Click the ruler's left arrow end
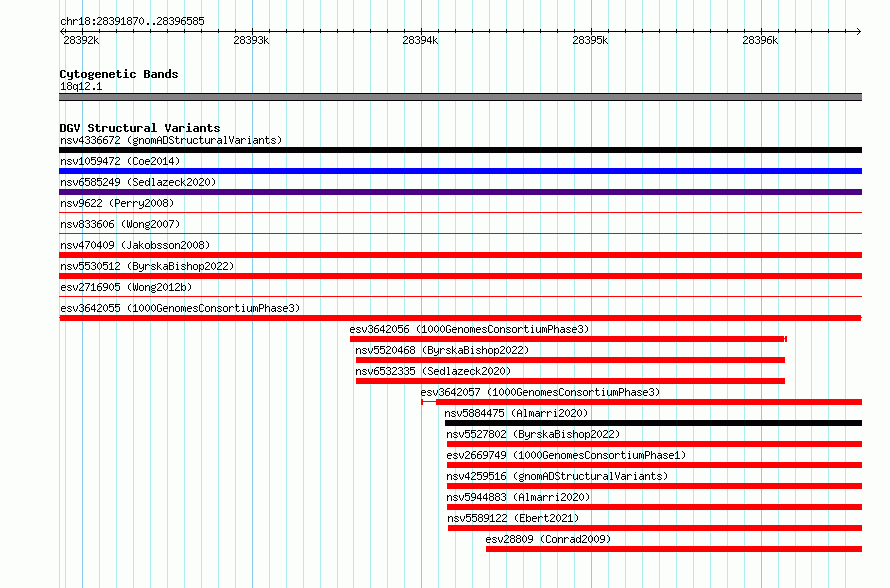The image size is (890, 588). (x=62, y=31)
